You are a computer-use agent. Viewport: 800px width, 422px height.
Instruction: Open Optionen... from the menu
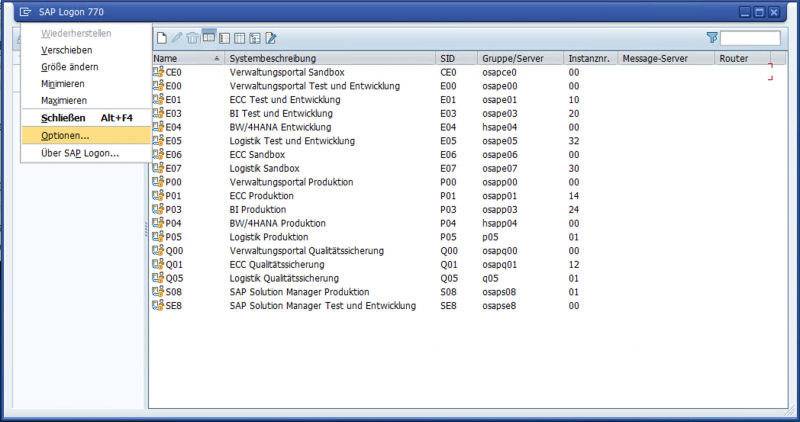tap(86, 136)
